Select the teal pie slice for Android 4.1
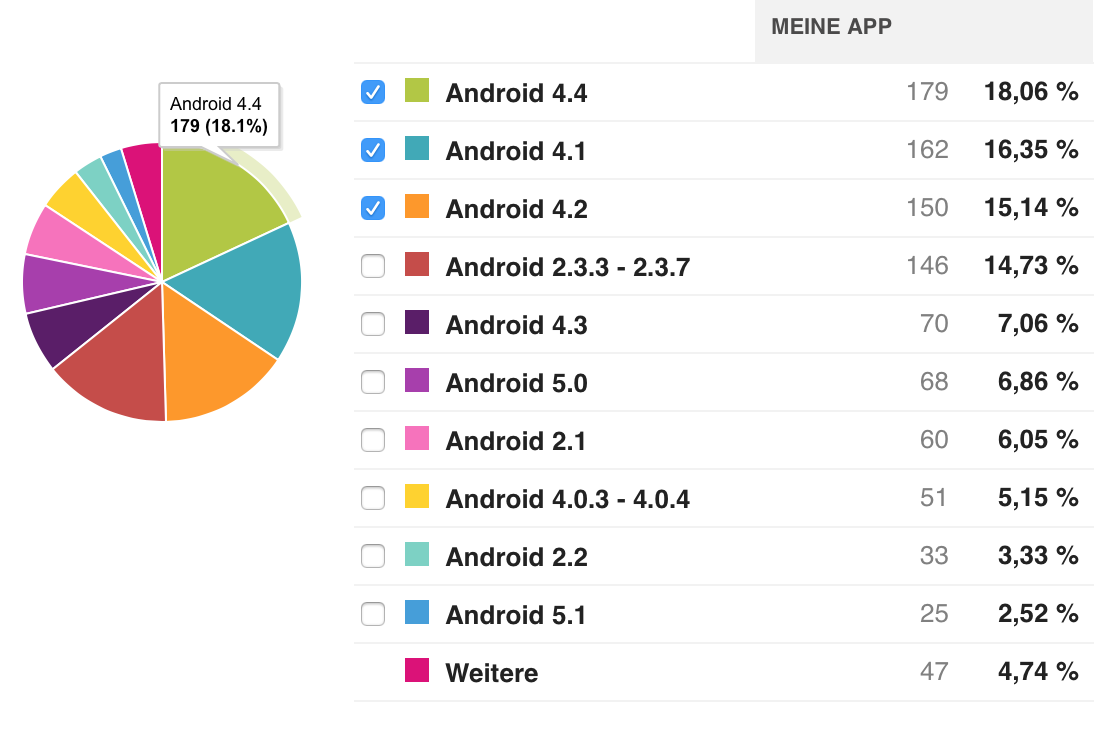This screenshot has height=730, width=1112. [x=255, y=284]
